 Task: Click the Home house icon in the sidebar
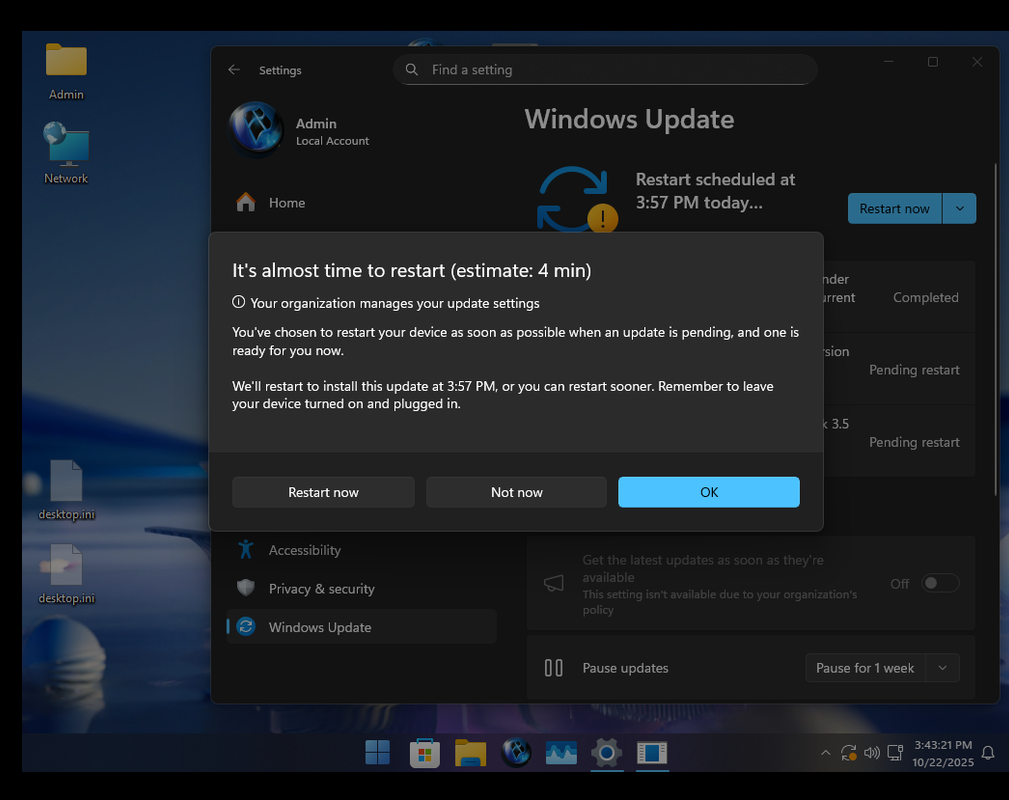point(245,202)
